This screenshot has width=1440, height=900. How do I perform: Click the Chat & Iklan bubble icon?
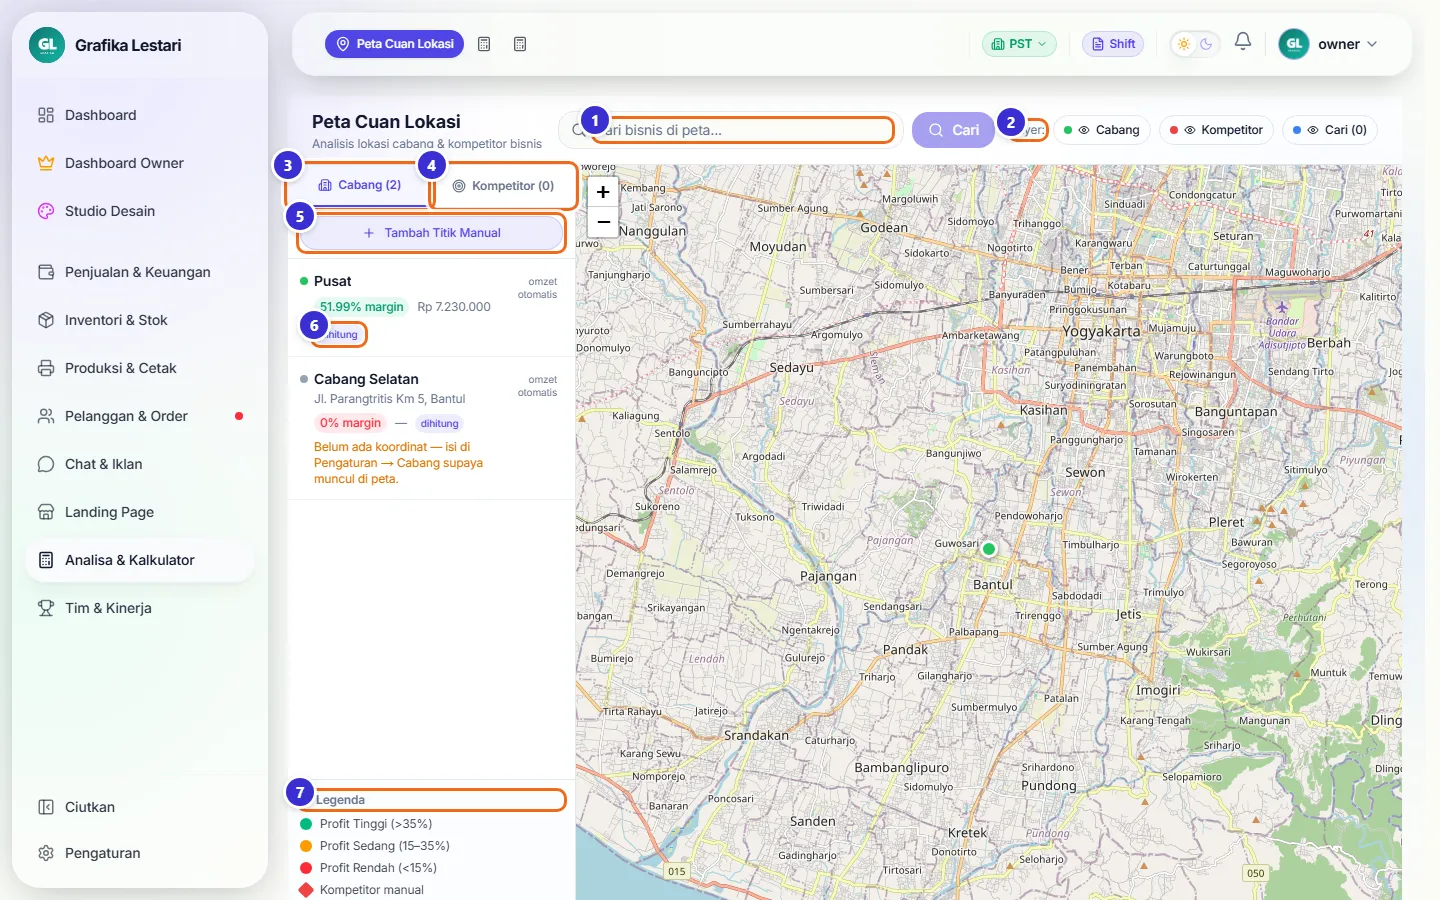46,464
